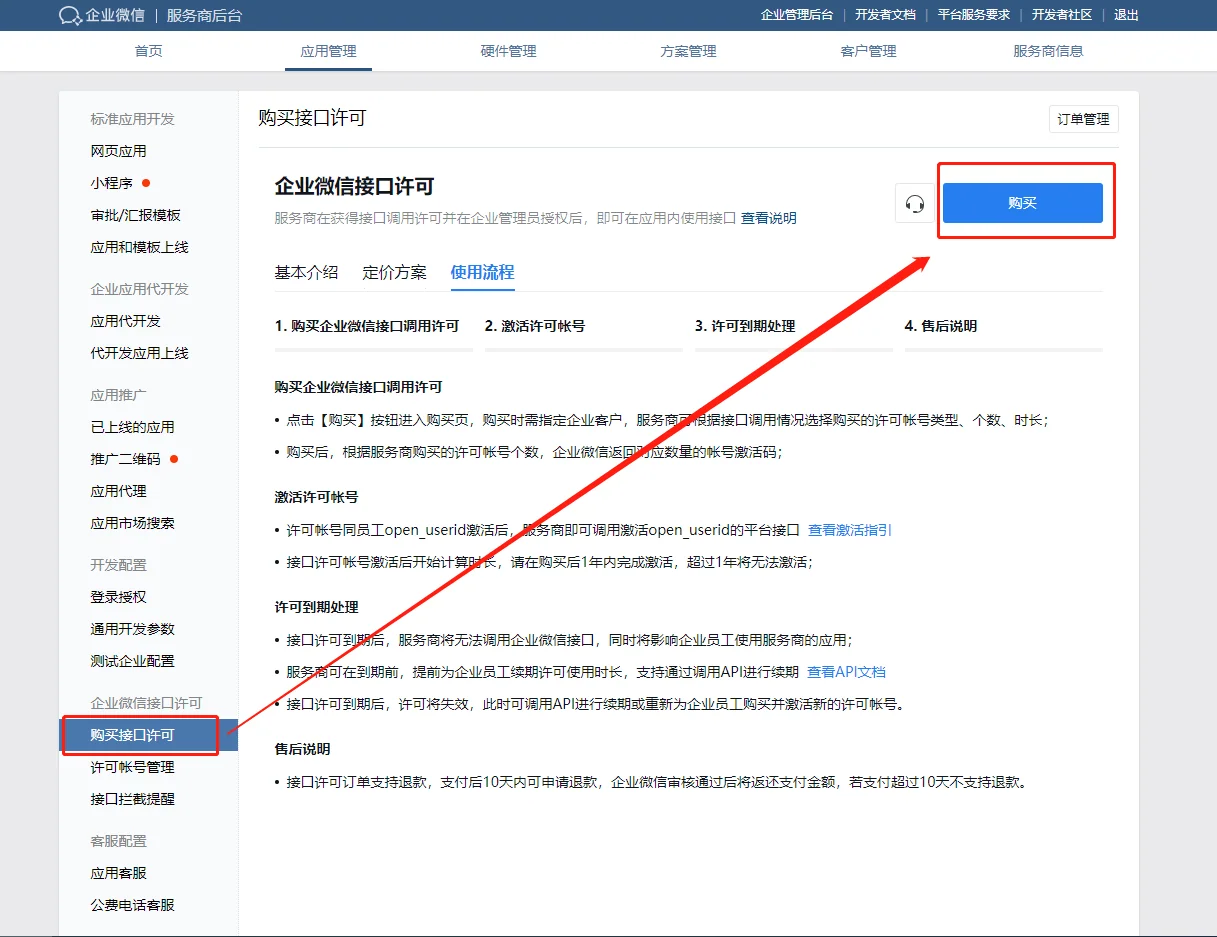
Task: Open 登录授权 in sidebar
Action: (118, 597)
